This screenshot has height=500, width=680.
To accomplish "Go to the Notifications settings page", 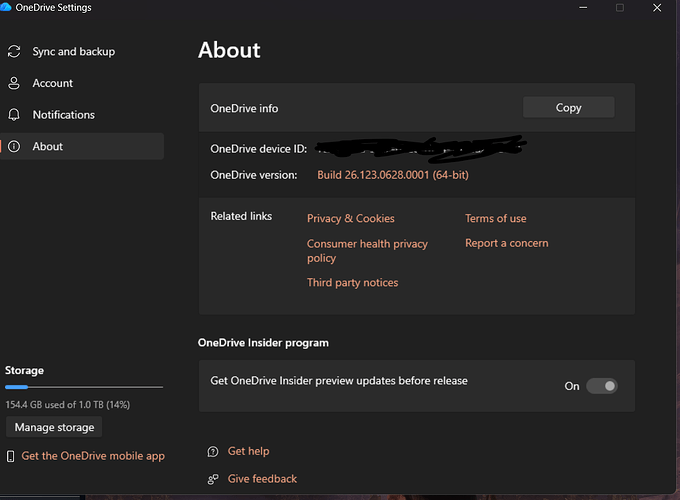I will (x=82, y=115).
